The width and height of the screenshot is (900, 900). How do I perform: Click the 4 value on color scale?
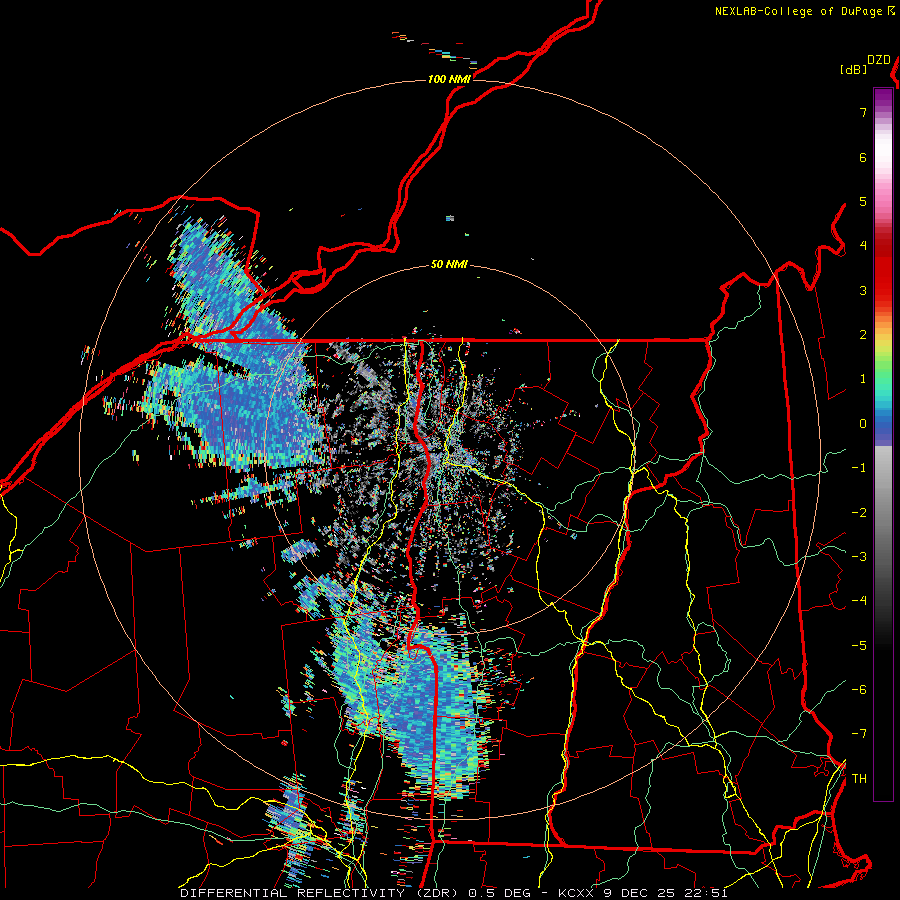tap(863, 246)
